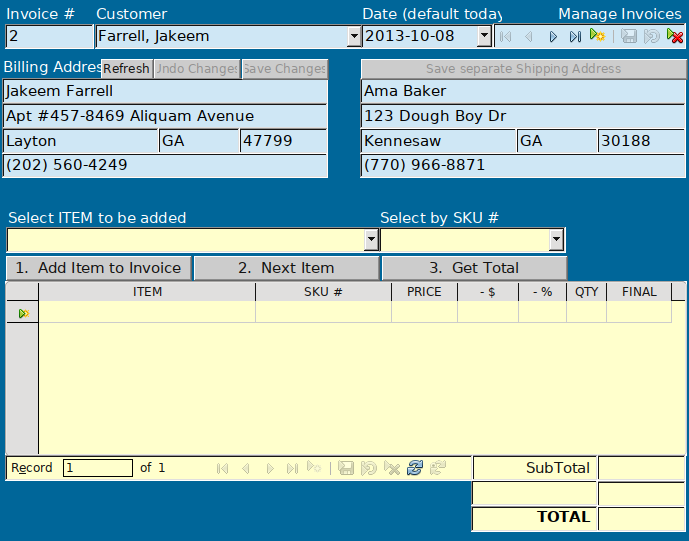Click the row marker arrow in item table
Image resolution: width=689 pixels, height=541 pixels.
coord(23,313)
